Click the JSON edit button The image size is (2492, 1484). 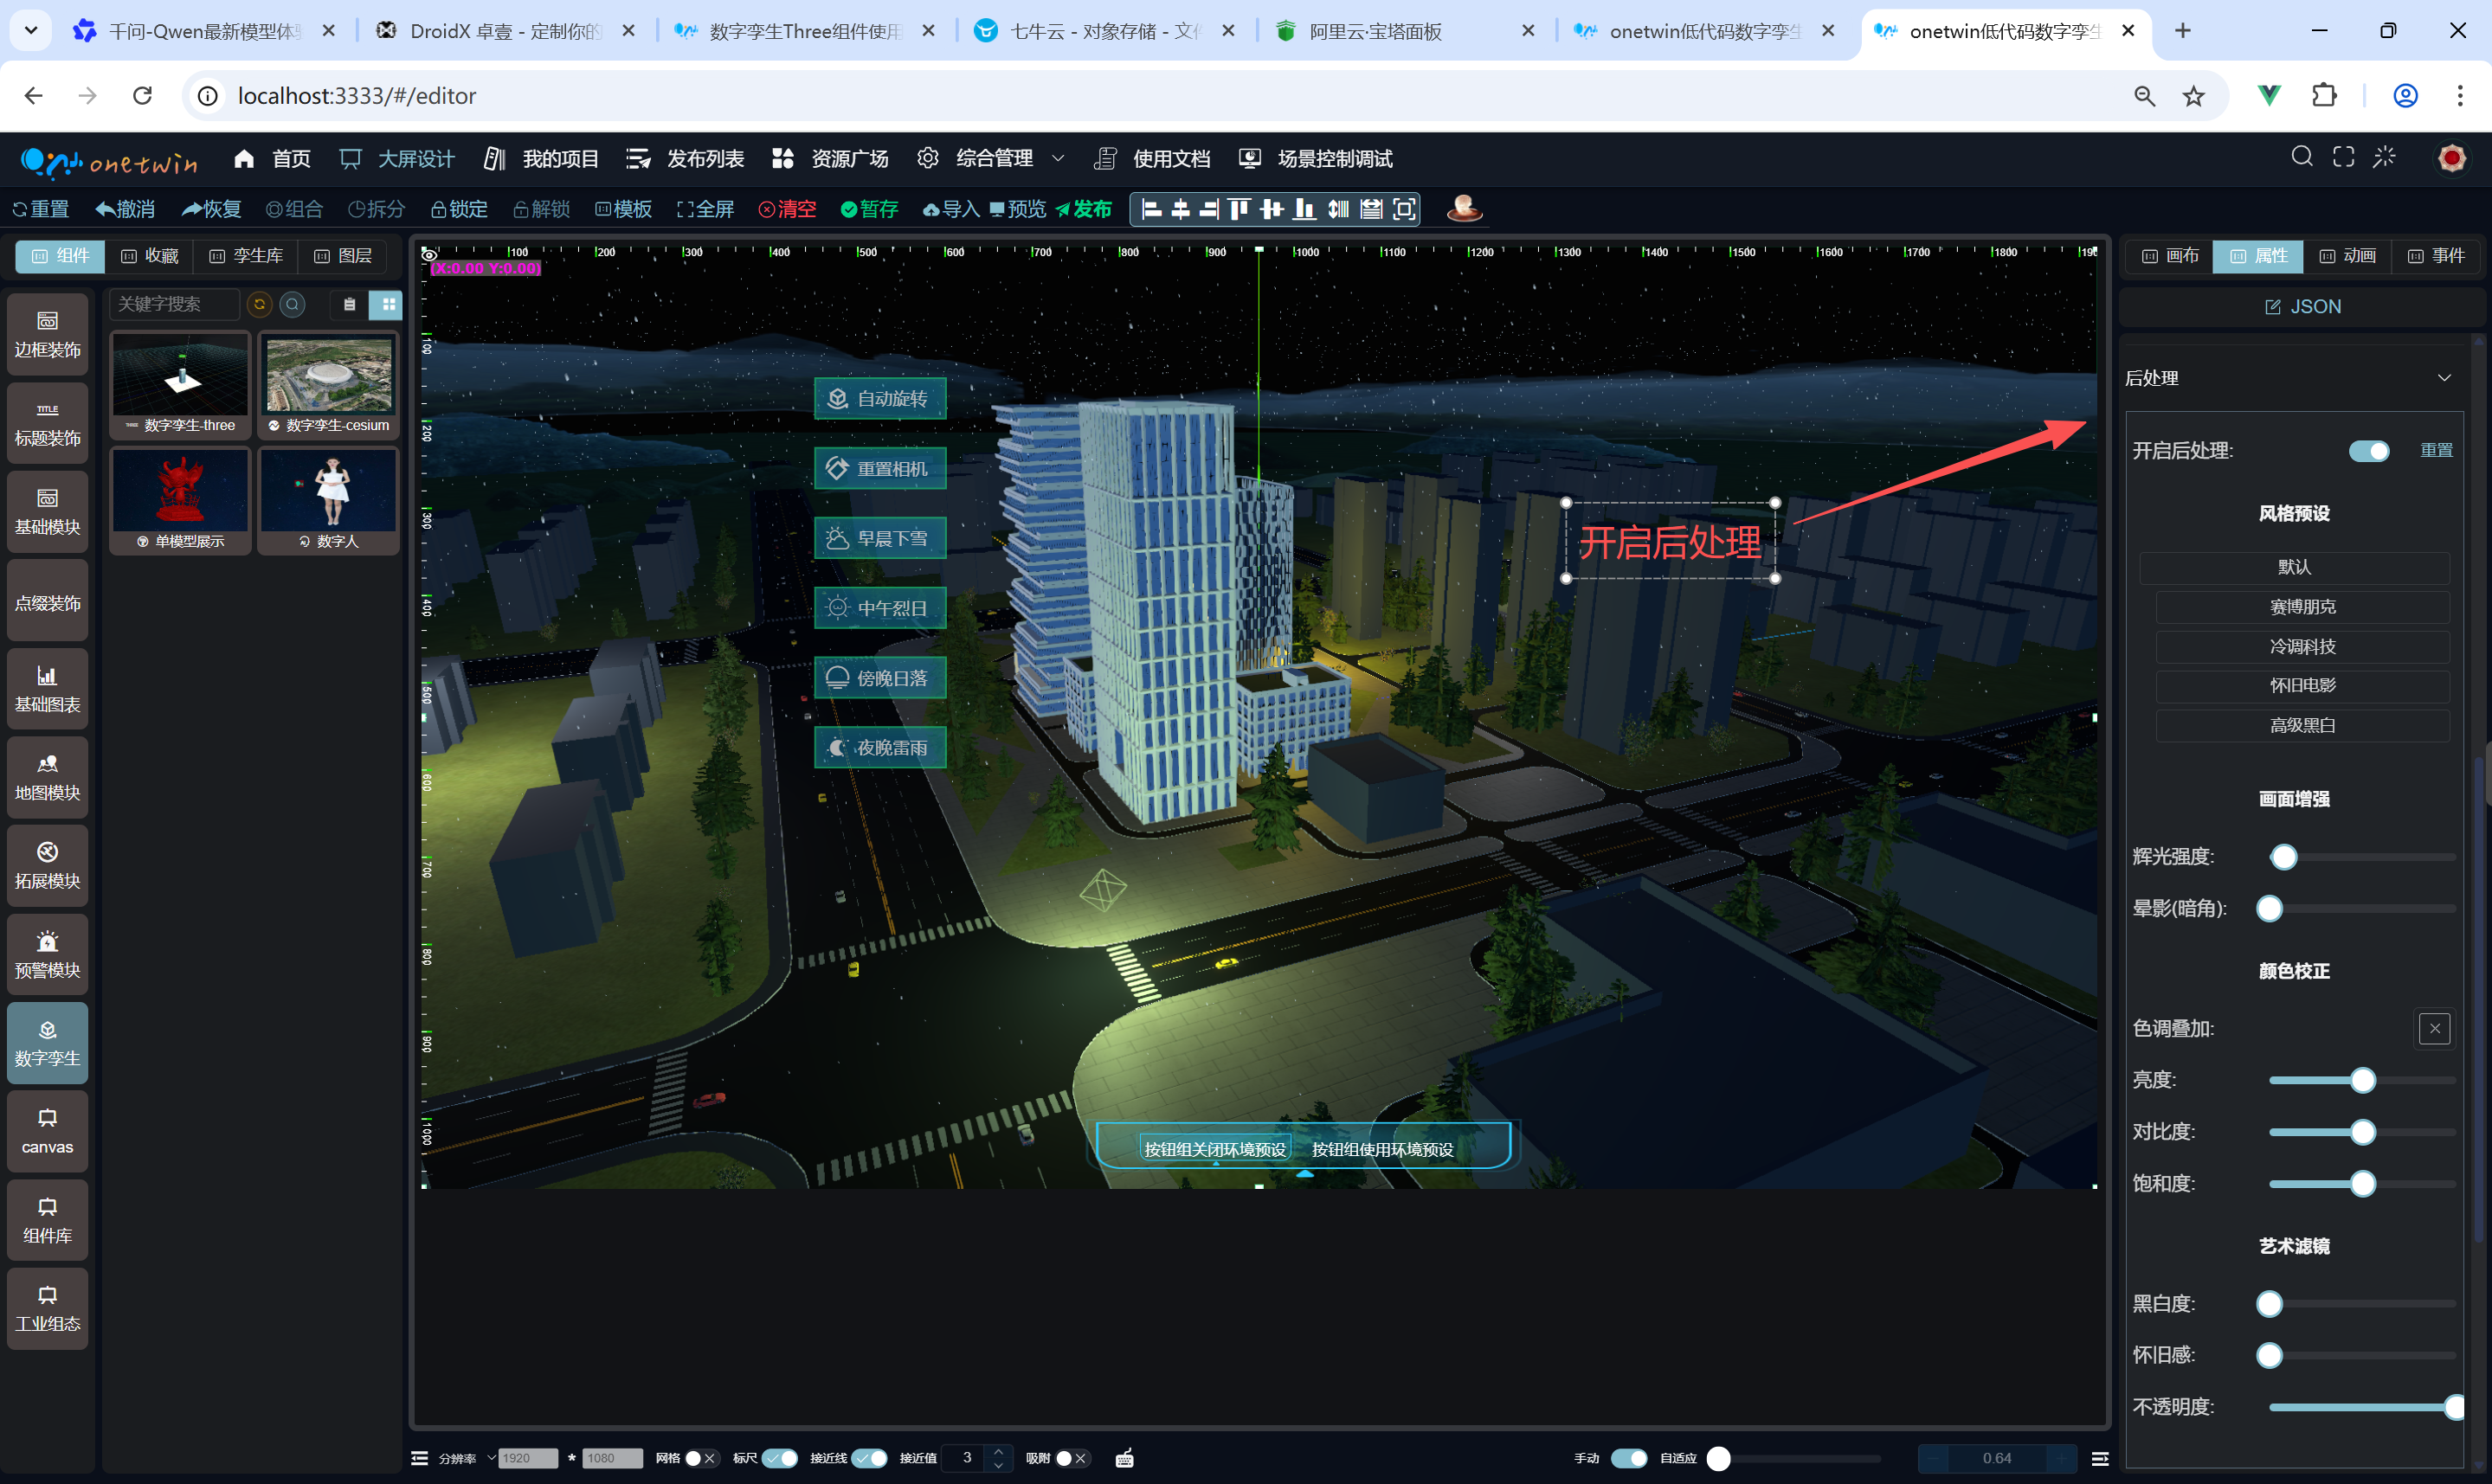2302,307
